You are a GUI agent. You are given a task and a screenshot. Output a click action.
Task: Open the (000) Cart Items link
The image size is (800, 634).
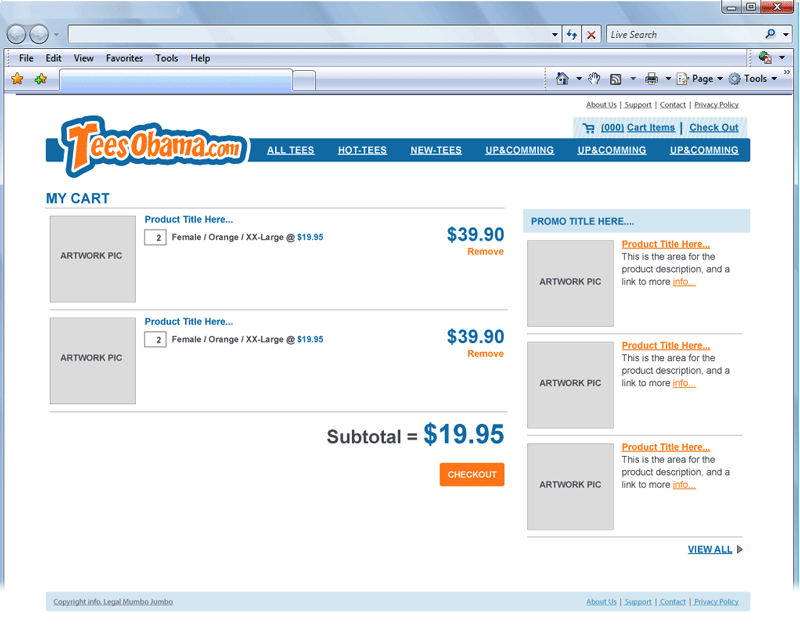[638, 128]
